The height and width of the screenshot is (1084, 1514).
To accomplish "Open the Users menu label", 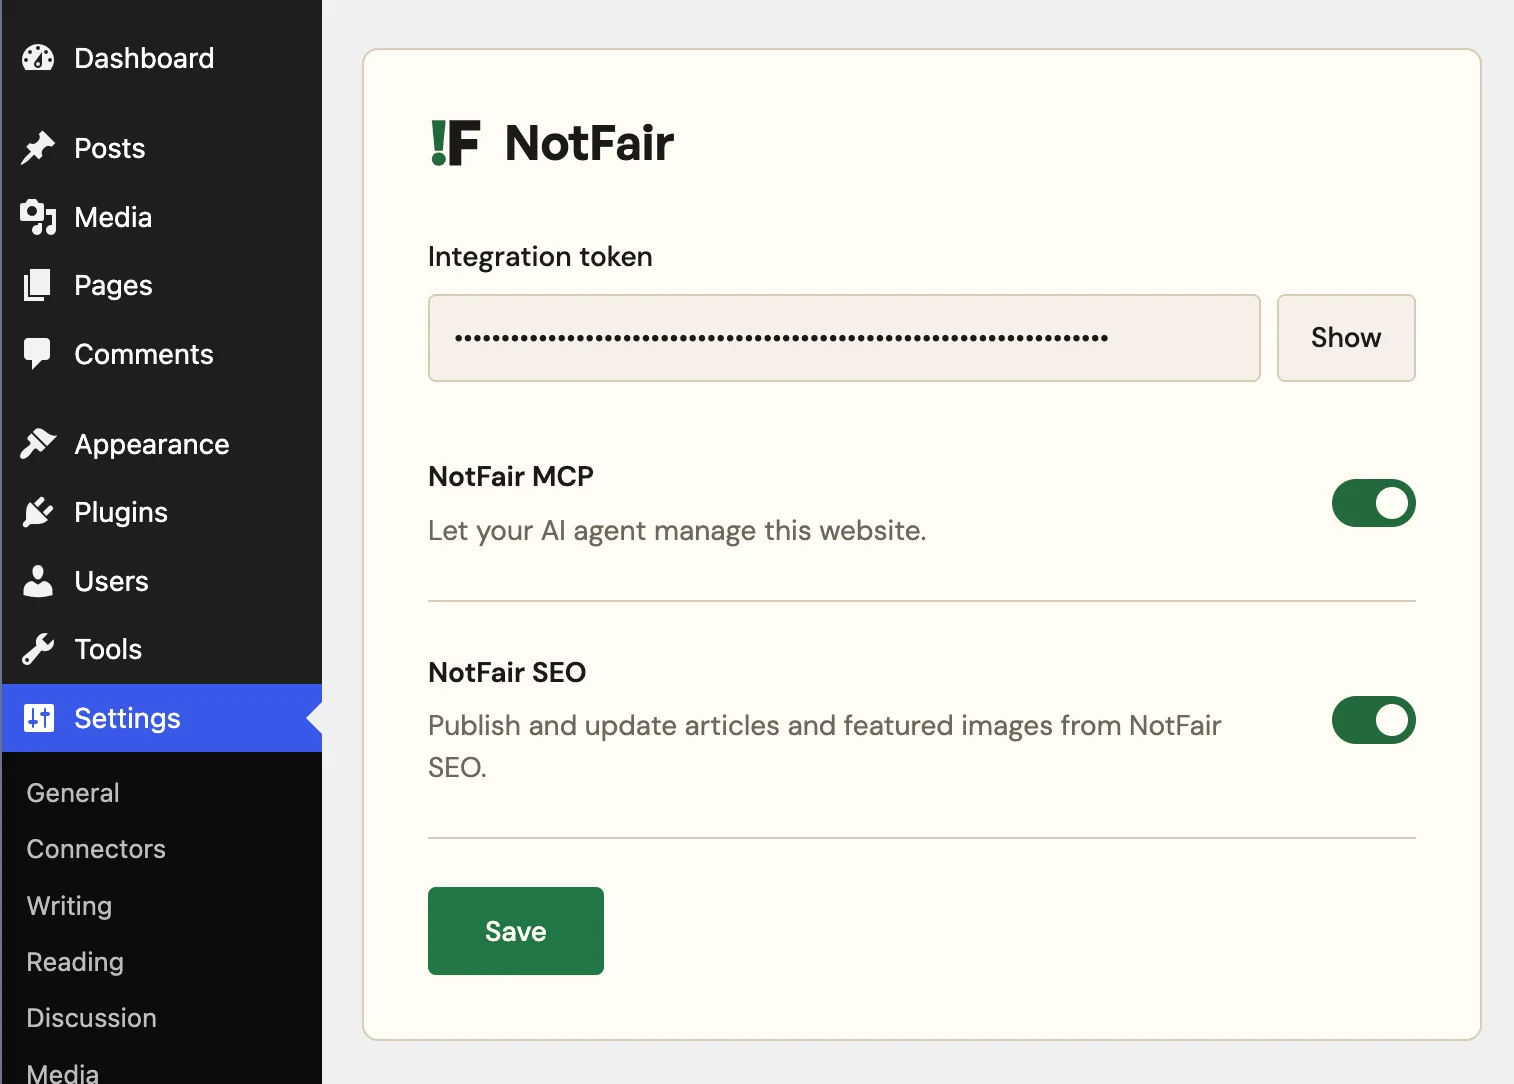I will [111, 581].
